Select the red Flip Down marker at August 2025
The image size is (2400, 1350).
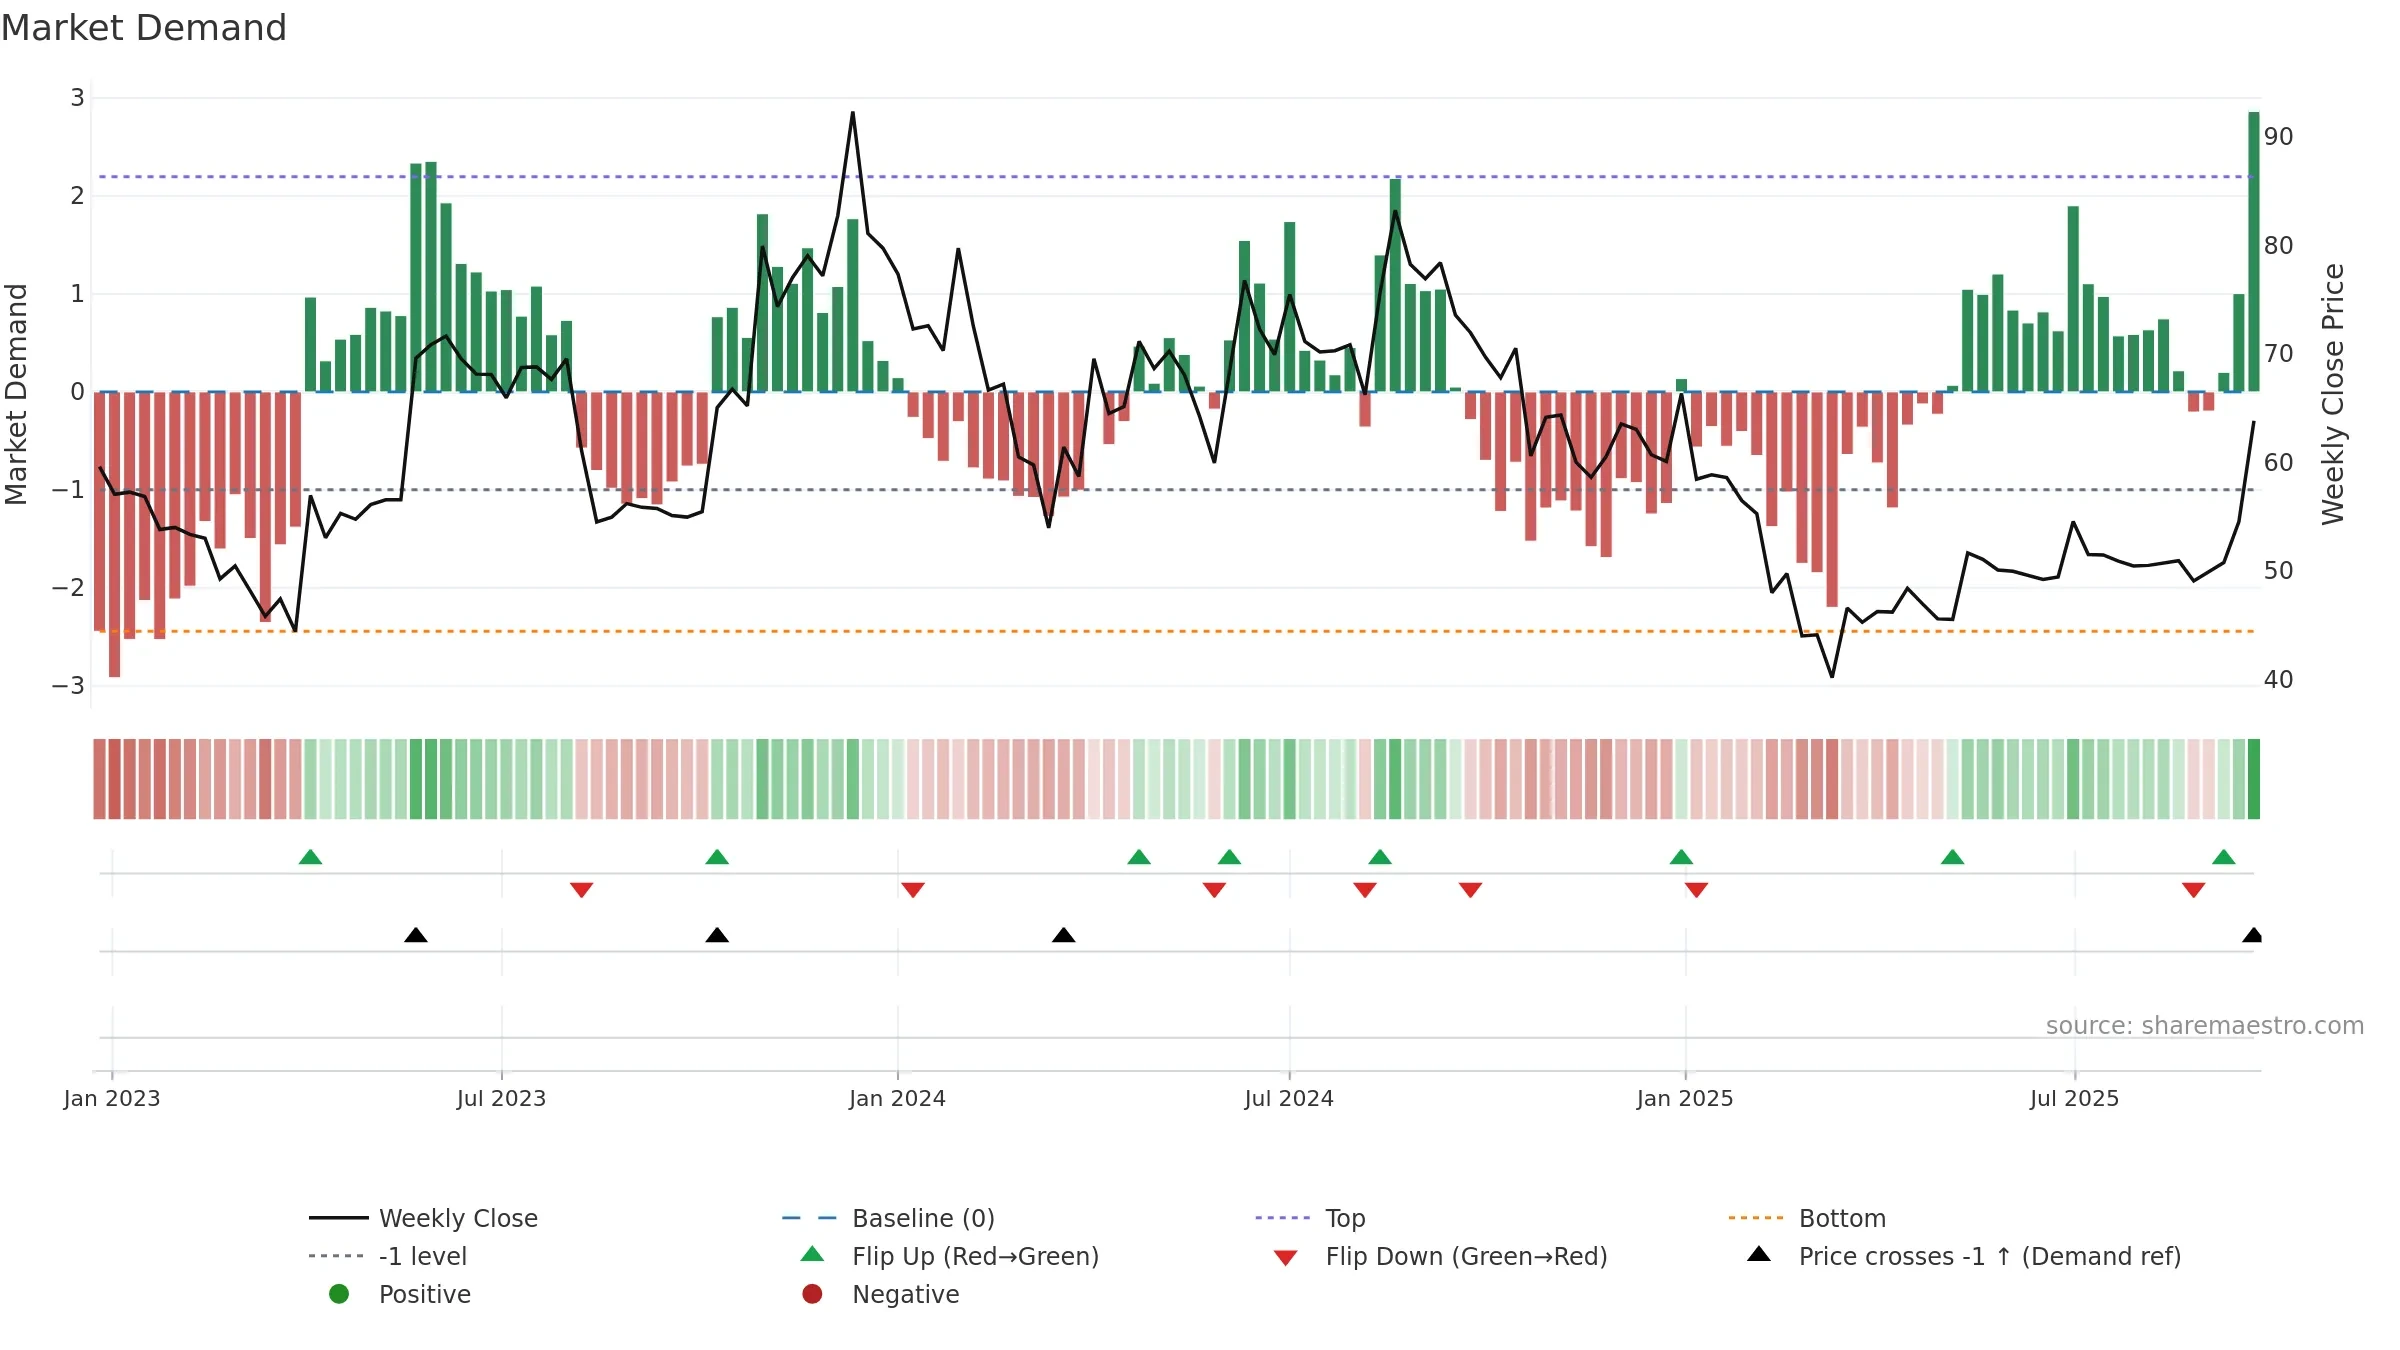[x=2194, y=890]
